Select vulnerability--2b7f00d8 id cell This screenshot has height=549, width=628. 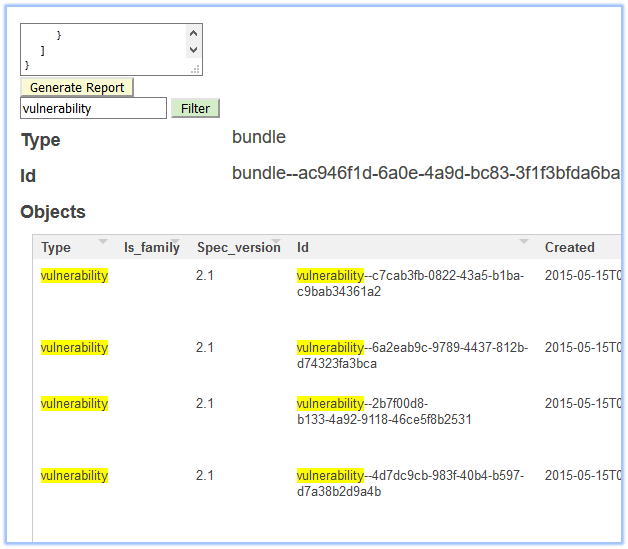click(x=384, y=412)
